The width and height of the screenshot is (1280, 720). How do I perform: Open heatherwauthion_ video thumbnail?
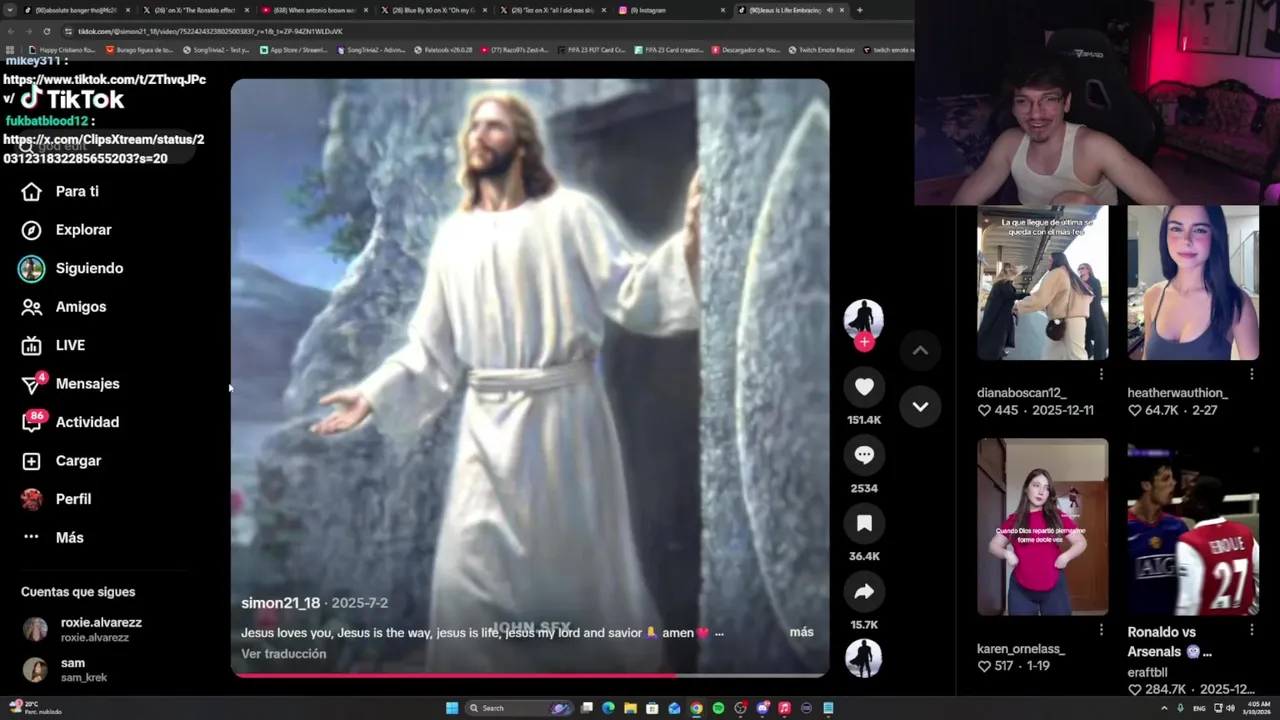[1193, 283]
